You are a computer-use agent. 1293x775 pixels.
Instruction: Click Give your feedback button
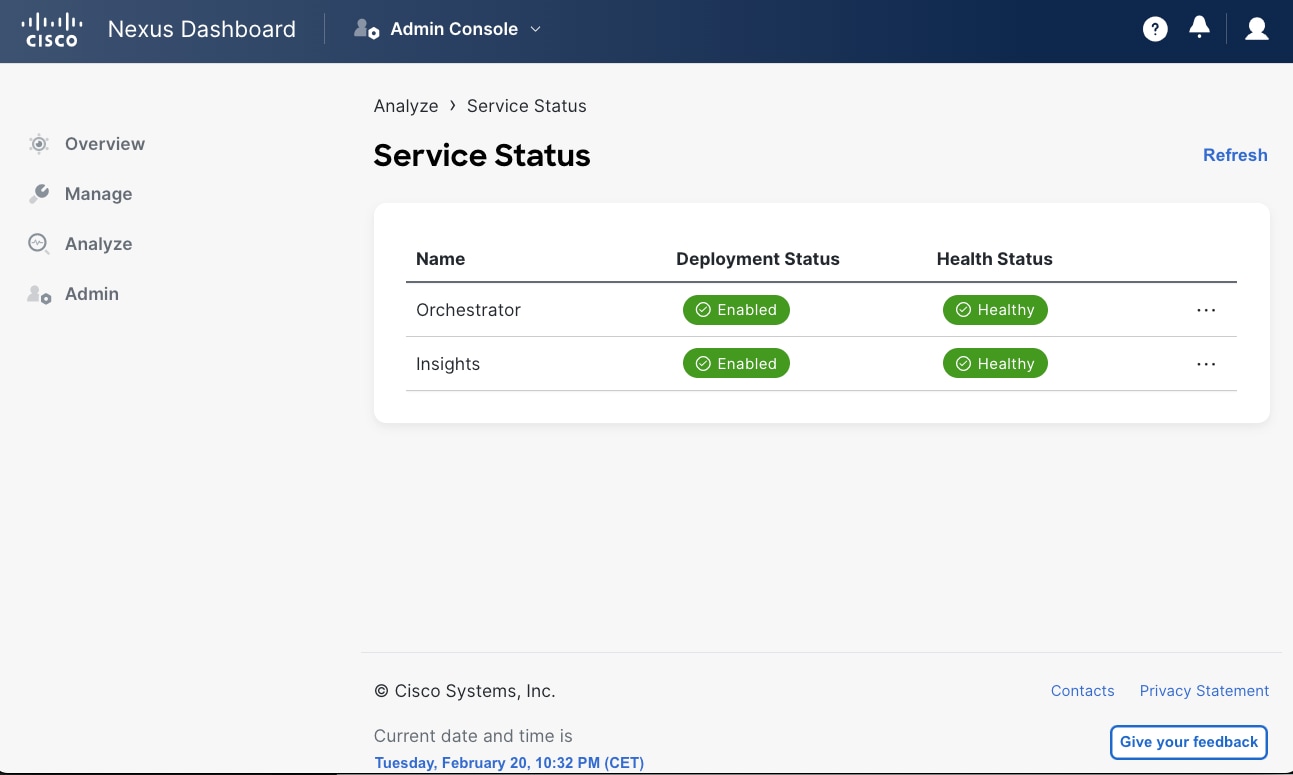1189,742
